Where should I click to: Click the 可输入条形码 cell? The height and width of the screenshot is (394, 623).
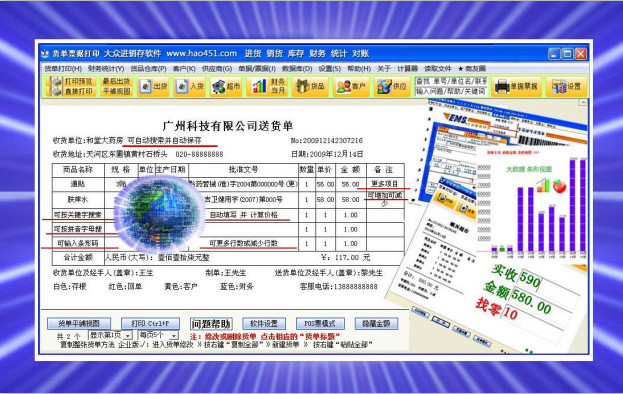click(78, 243)
